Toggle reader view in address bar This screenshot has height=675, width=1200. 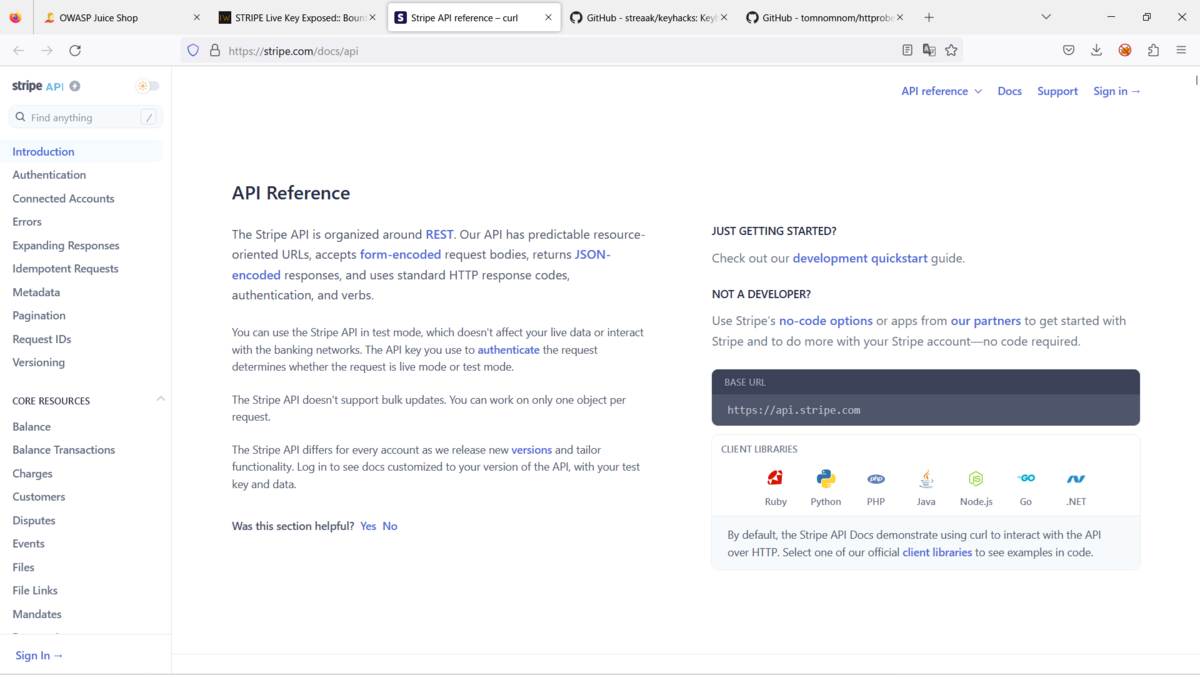click(907, 50)
